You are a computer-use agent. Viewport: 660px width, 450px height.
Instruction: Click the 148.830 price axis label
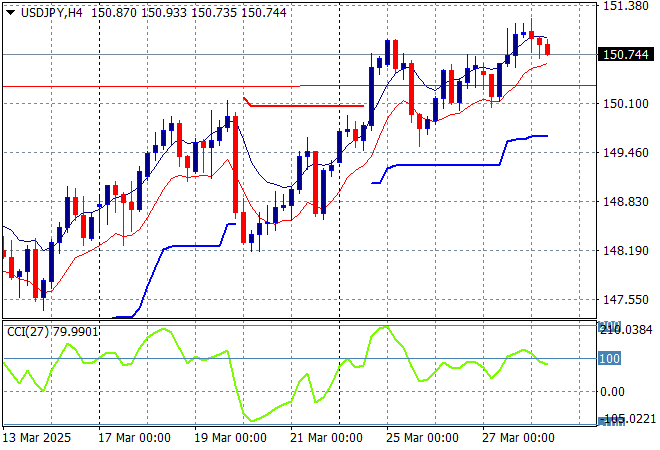pyautogui.click(x=626, y=202)
